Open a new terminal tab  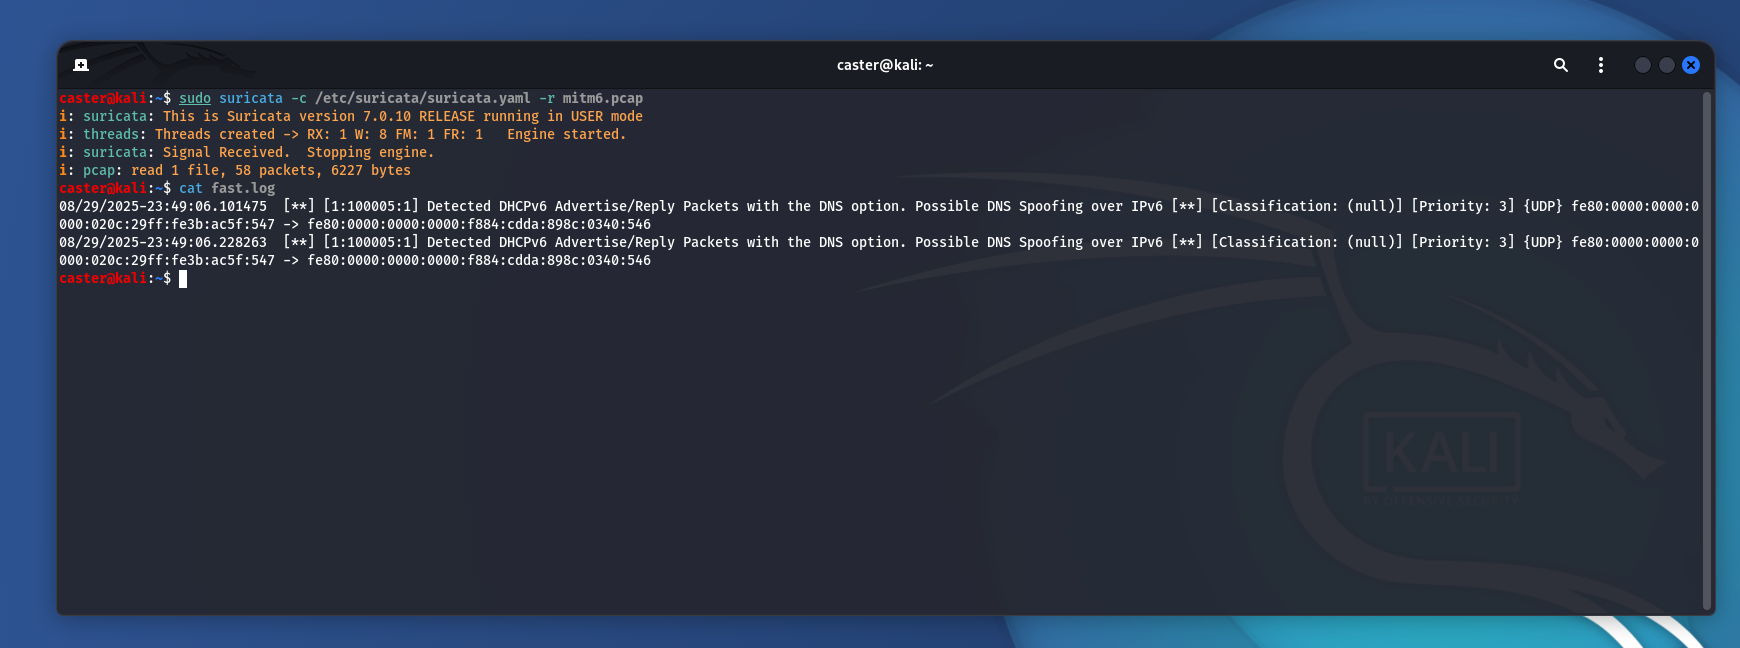[81, 65]
